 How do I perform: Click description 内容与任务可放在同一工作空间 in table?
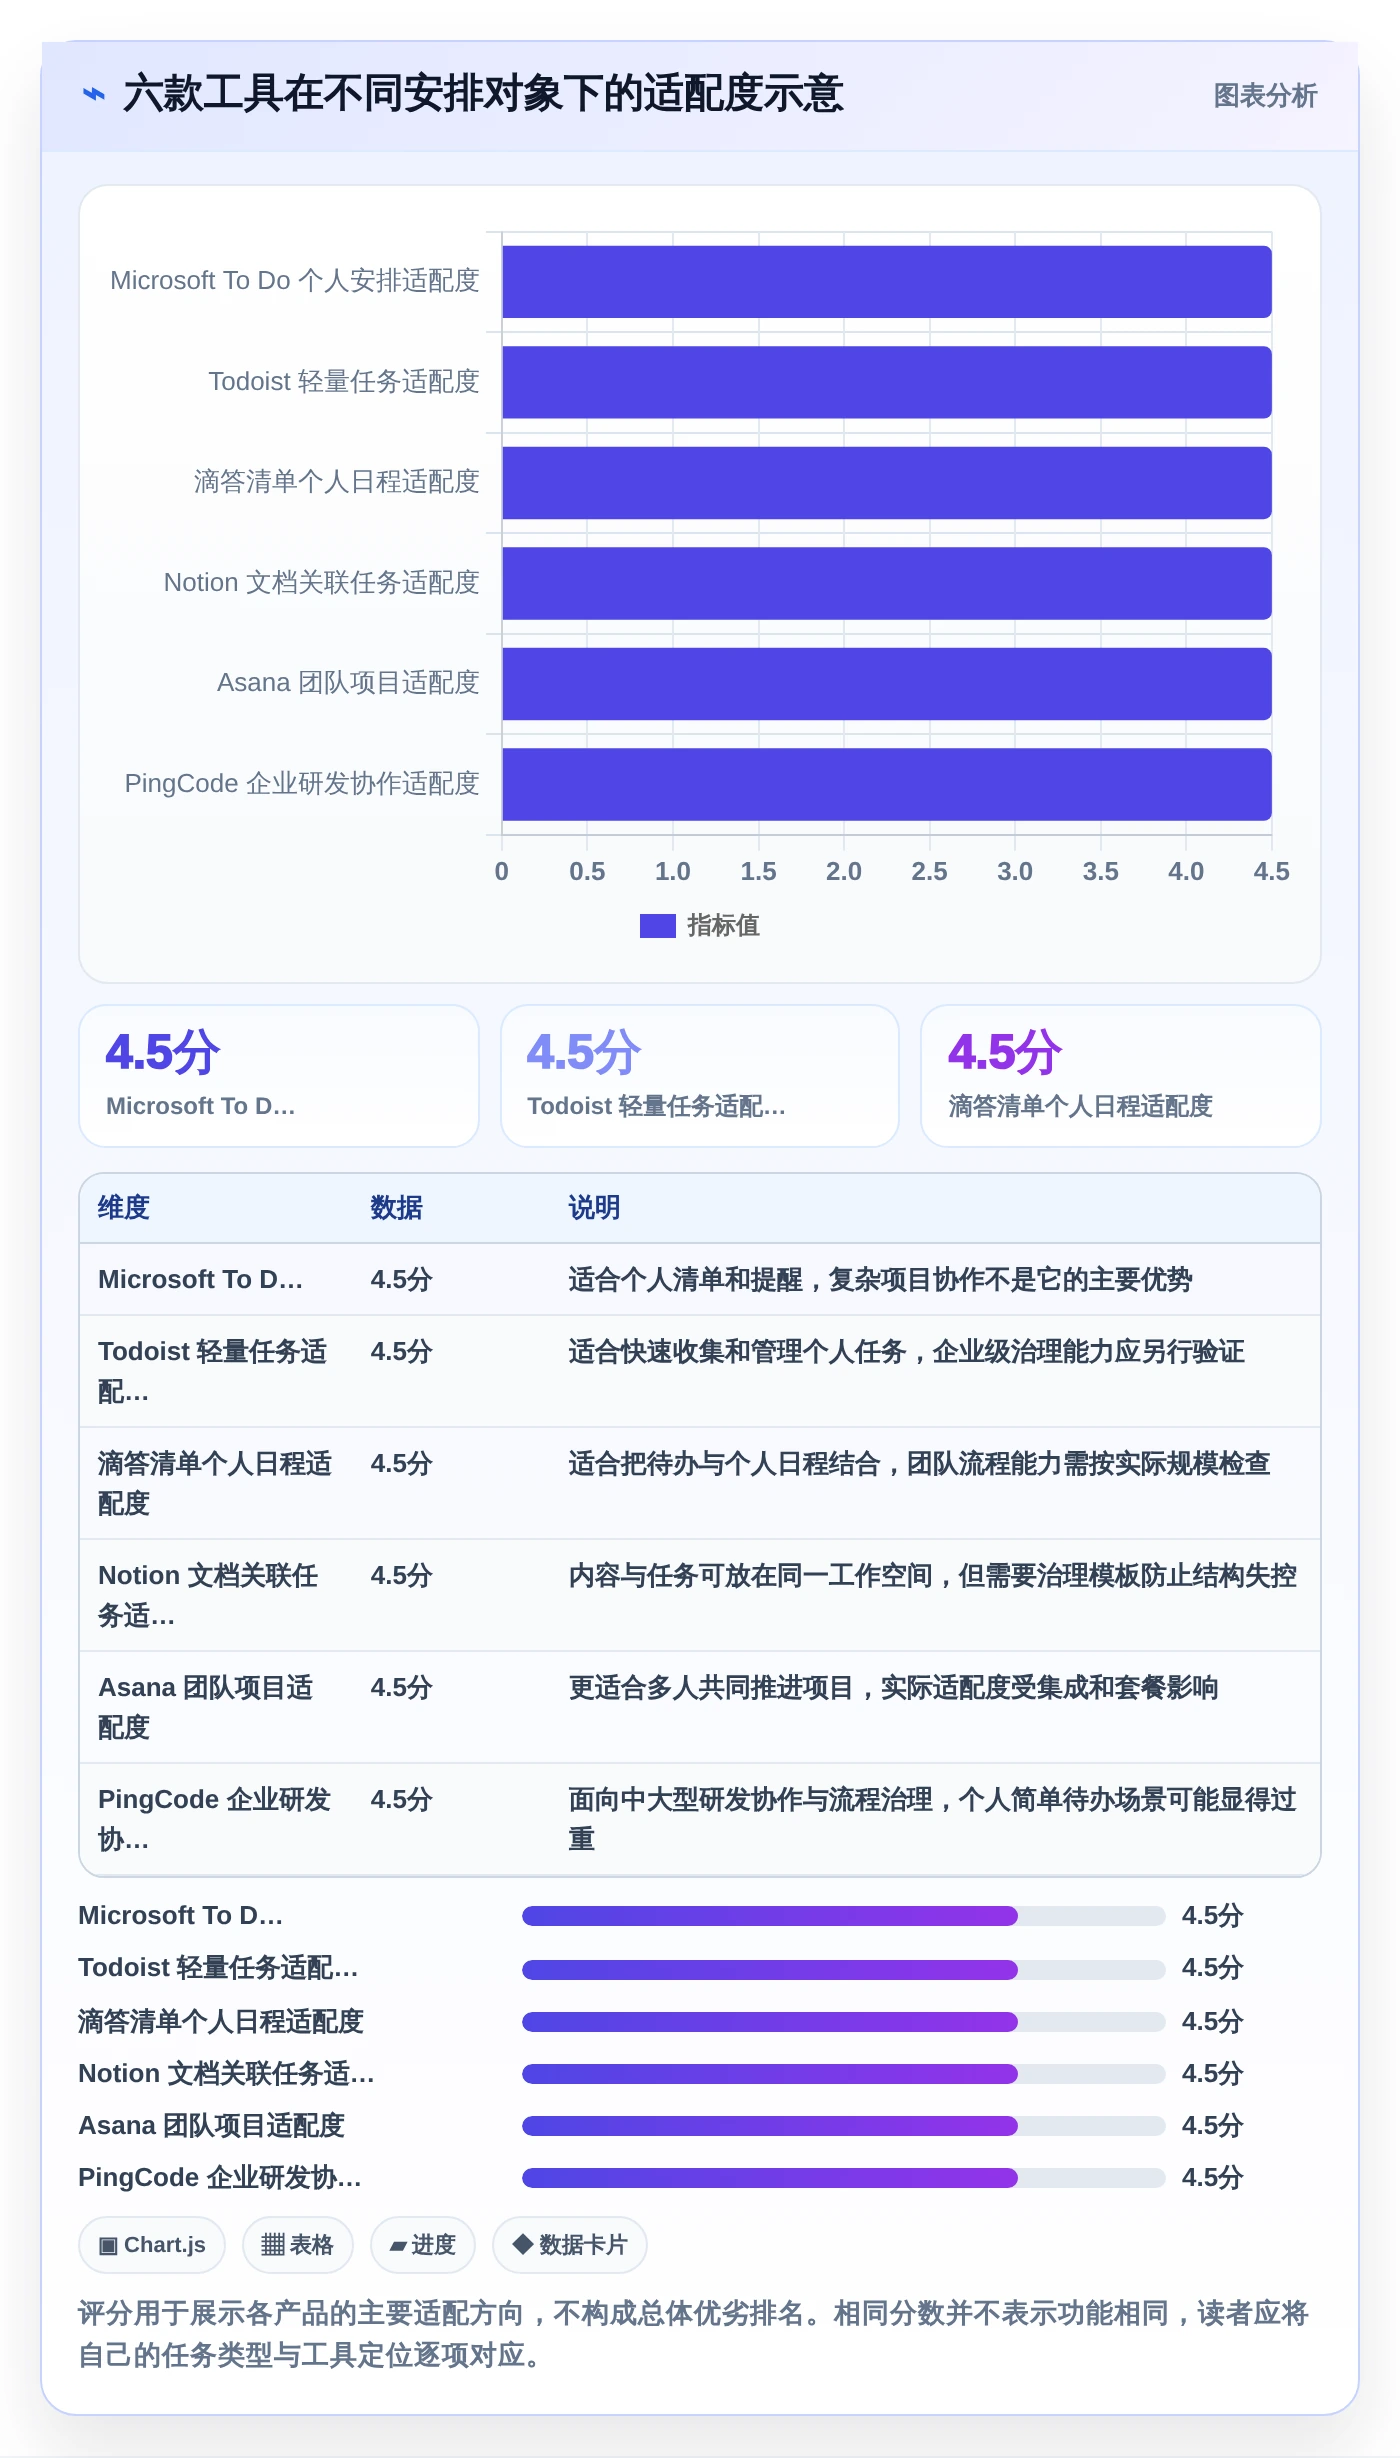(933, 1576)
